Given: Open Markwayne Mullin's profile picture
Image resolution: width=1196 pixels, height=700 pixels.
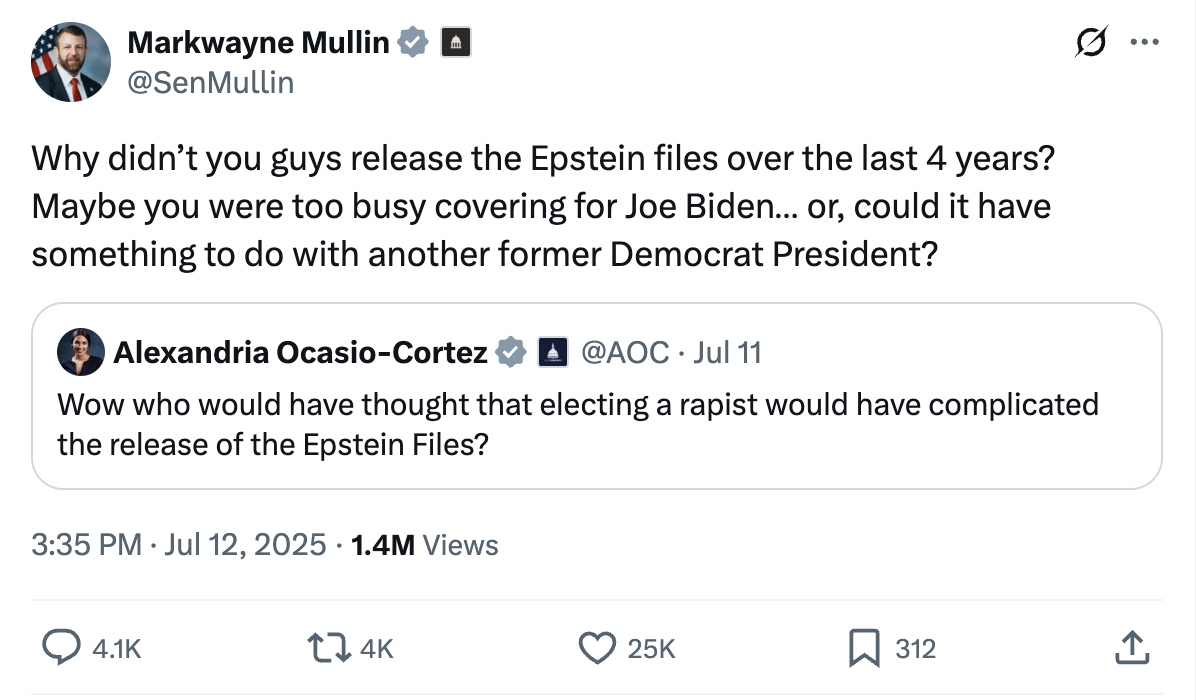Looking at the screenshot, I should click(70, 61).
